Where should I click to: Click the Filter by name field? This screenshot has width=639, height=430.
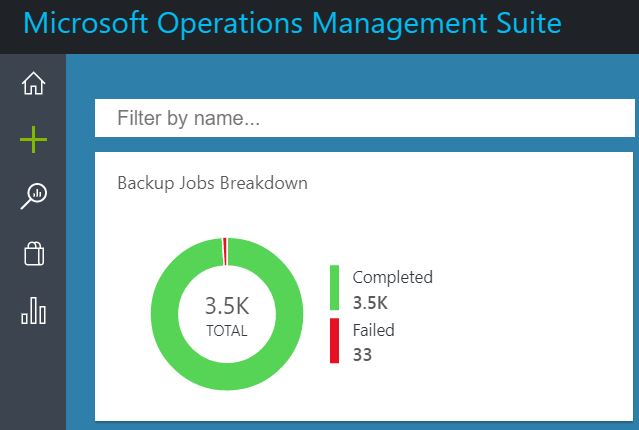click(365, 118)
